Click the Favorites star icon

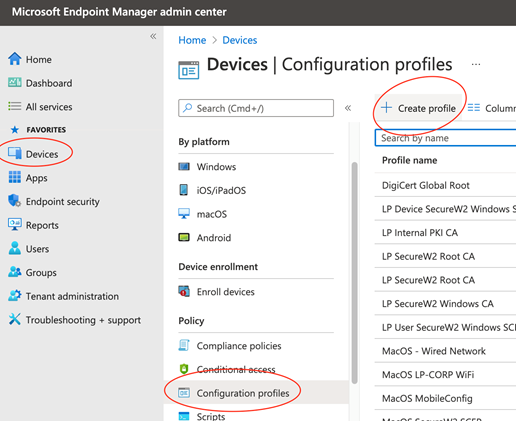click(x=15, y=130)
